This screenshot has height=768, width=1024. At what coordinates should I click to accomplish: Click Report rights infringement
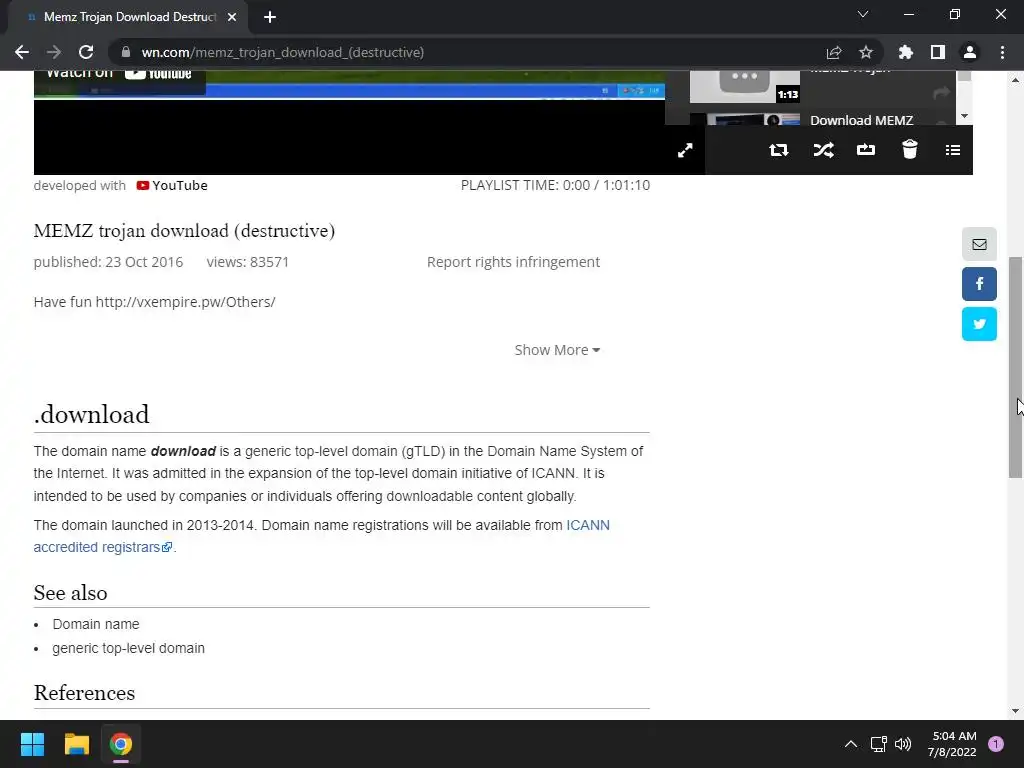(513, 262)
